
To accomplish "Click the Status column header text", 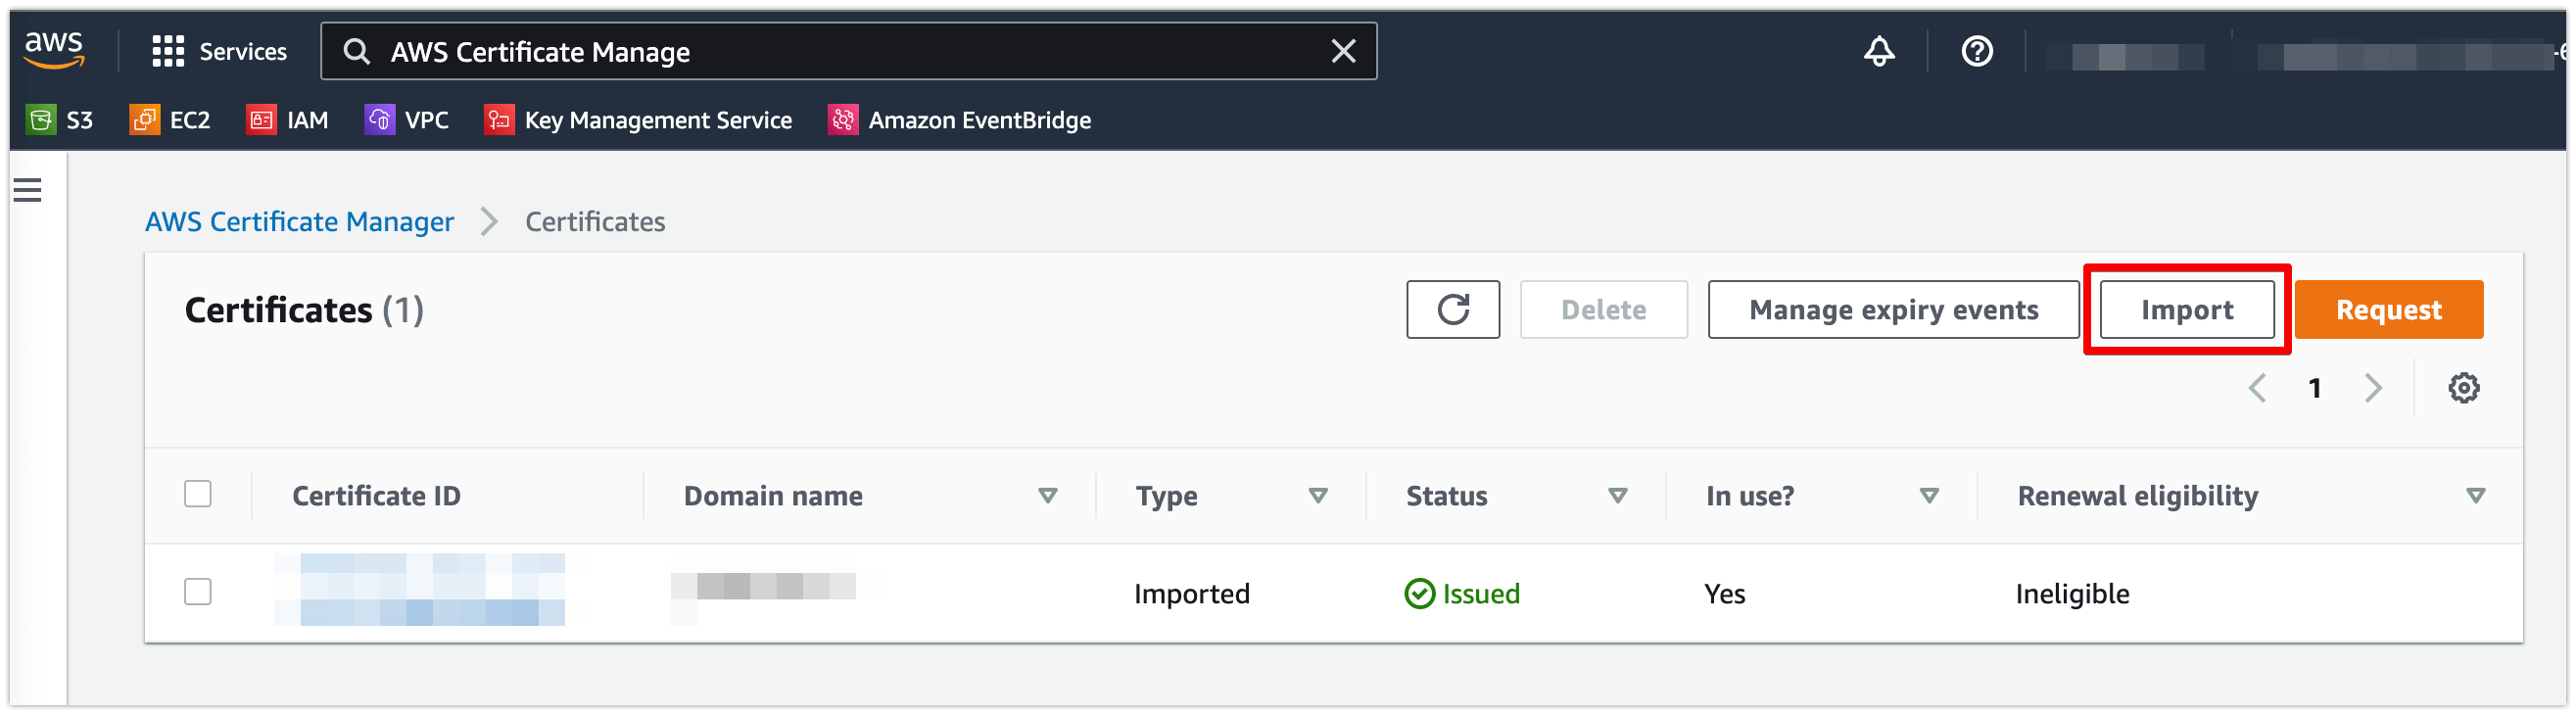I will [1446, 496].
